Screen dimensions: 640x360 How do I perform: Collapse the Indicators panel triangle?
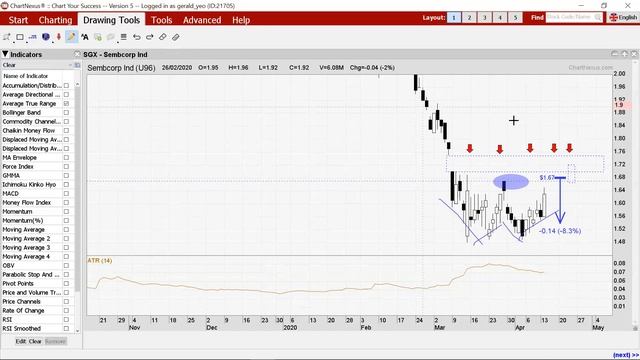pyautogui.click(x=5, y=54)
